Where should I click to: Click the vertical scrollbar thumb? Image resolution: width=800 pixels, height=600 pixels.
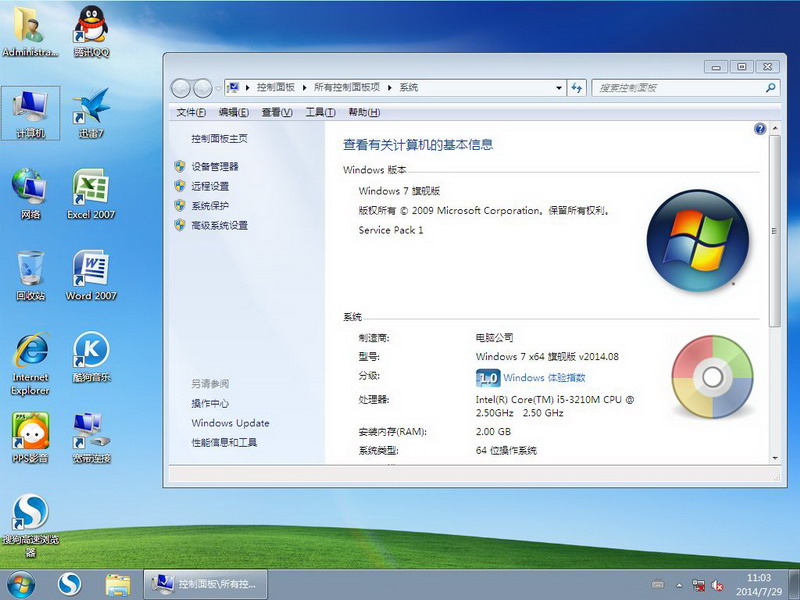(x=774, y=231)
